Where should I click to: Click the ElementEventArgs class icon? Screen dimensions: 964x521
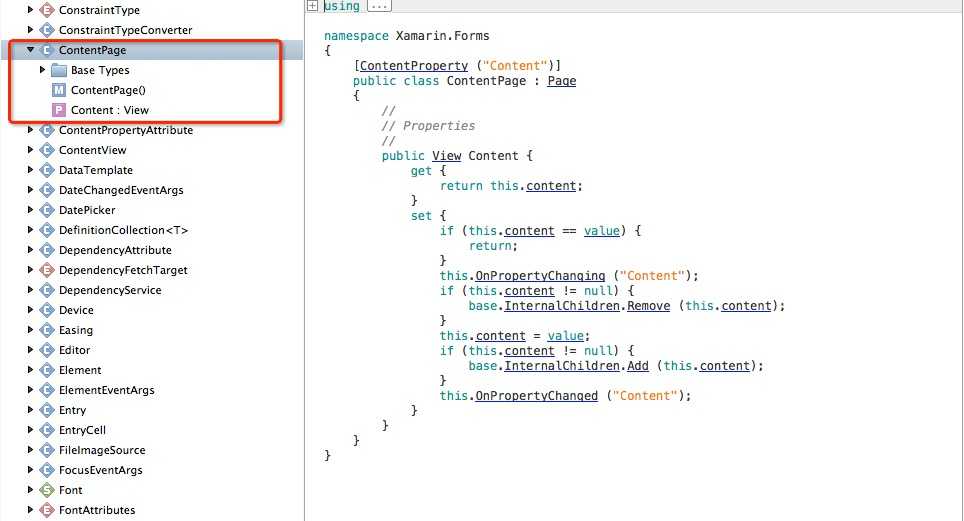47,390
